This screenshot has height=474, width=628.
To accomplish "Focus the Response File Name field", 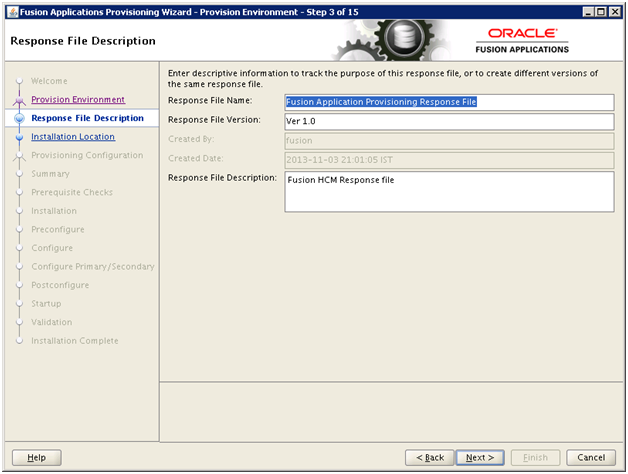I will pyautogui.click(x=449, y=102).
